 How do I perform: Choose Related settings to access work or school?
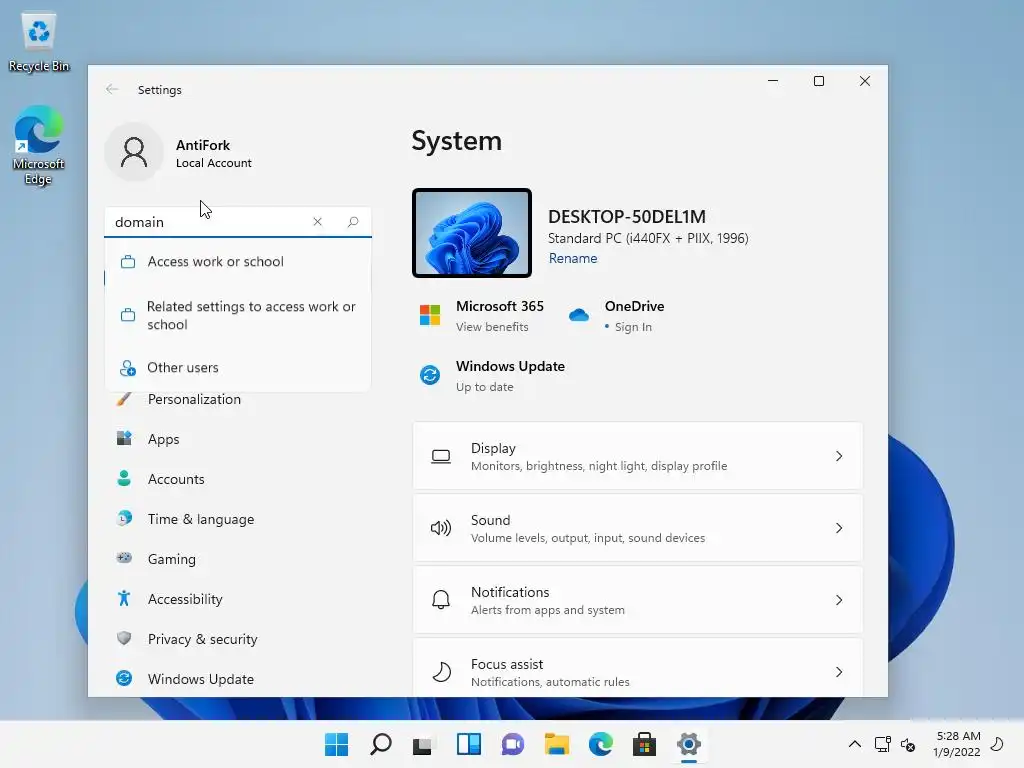238,315
